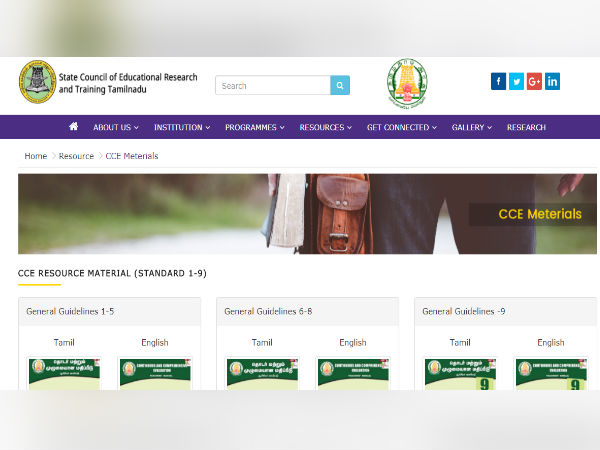The image size is (600, 450).
Task: Open the Twitter social icon
Action: [x=516, y=81]
